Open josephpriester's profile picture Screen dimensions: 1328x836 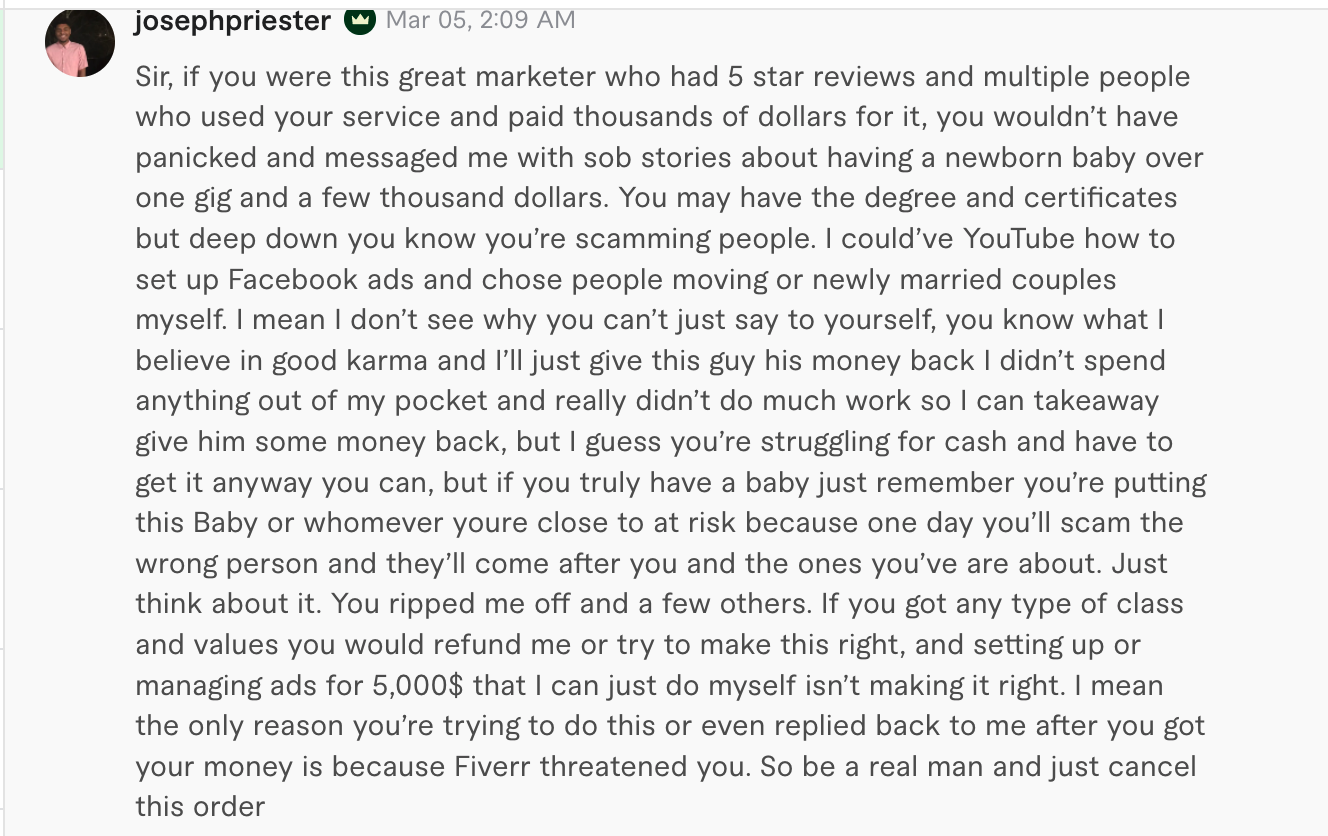click(80, 43)
